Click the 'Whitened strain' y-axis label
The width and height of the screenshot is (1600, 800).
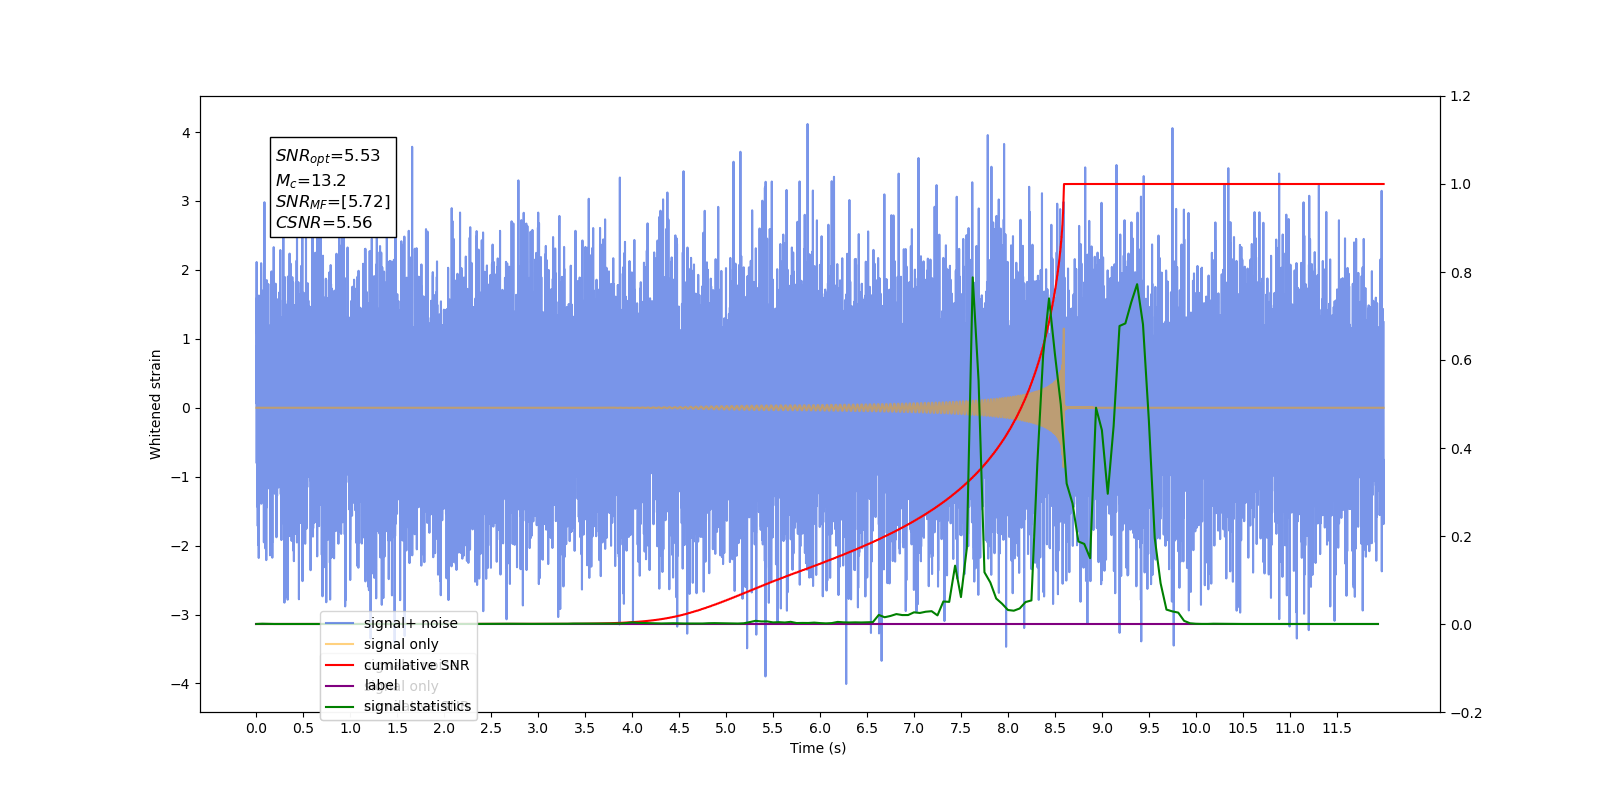156,404
